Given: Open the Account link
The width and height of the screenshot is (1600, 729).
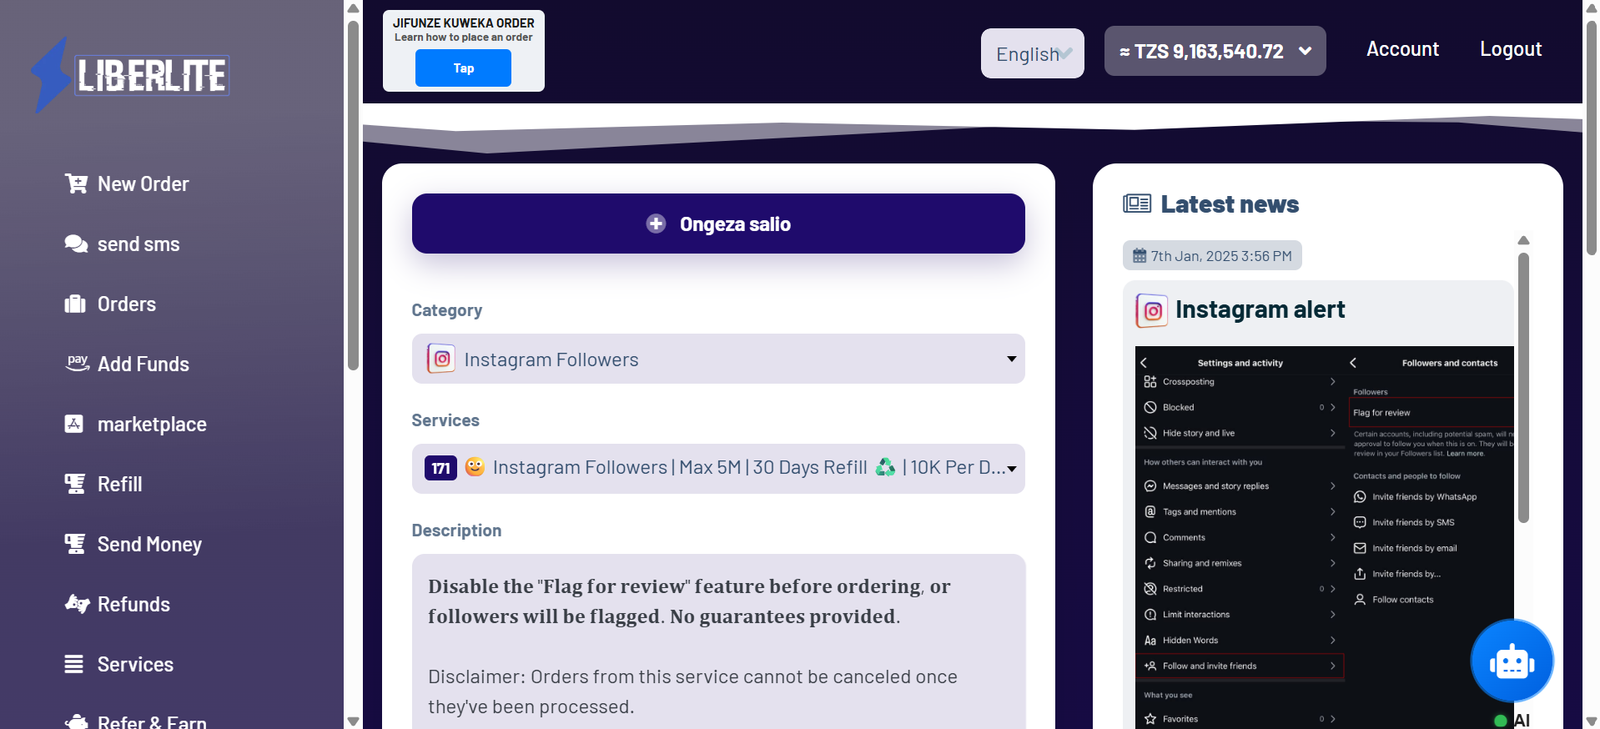Looking at the screenshot, I should (x=1402, y=49).
